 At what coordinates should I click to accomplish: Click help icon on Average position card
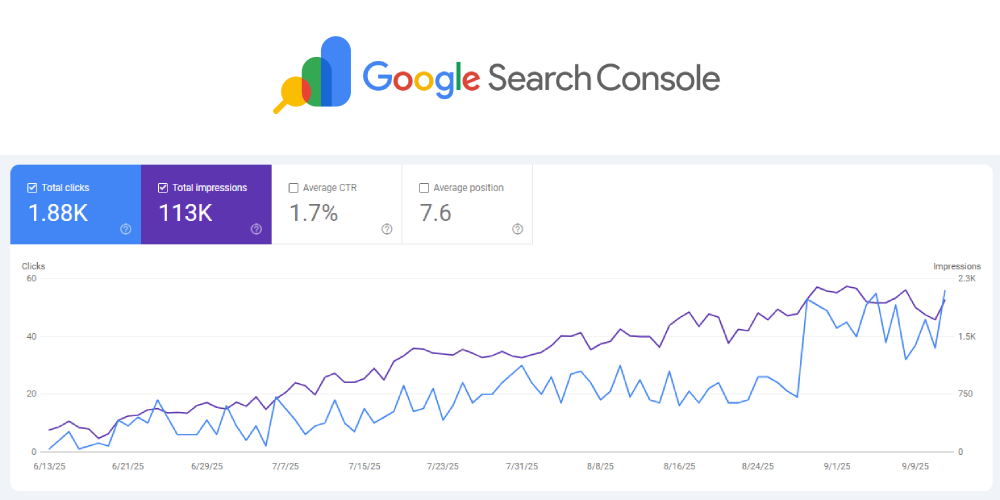pos(517,229)
